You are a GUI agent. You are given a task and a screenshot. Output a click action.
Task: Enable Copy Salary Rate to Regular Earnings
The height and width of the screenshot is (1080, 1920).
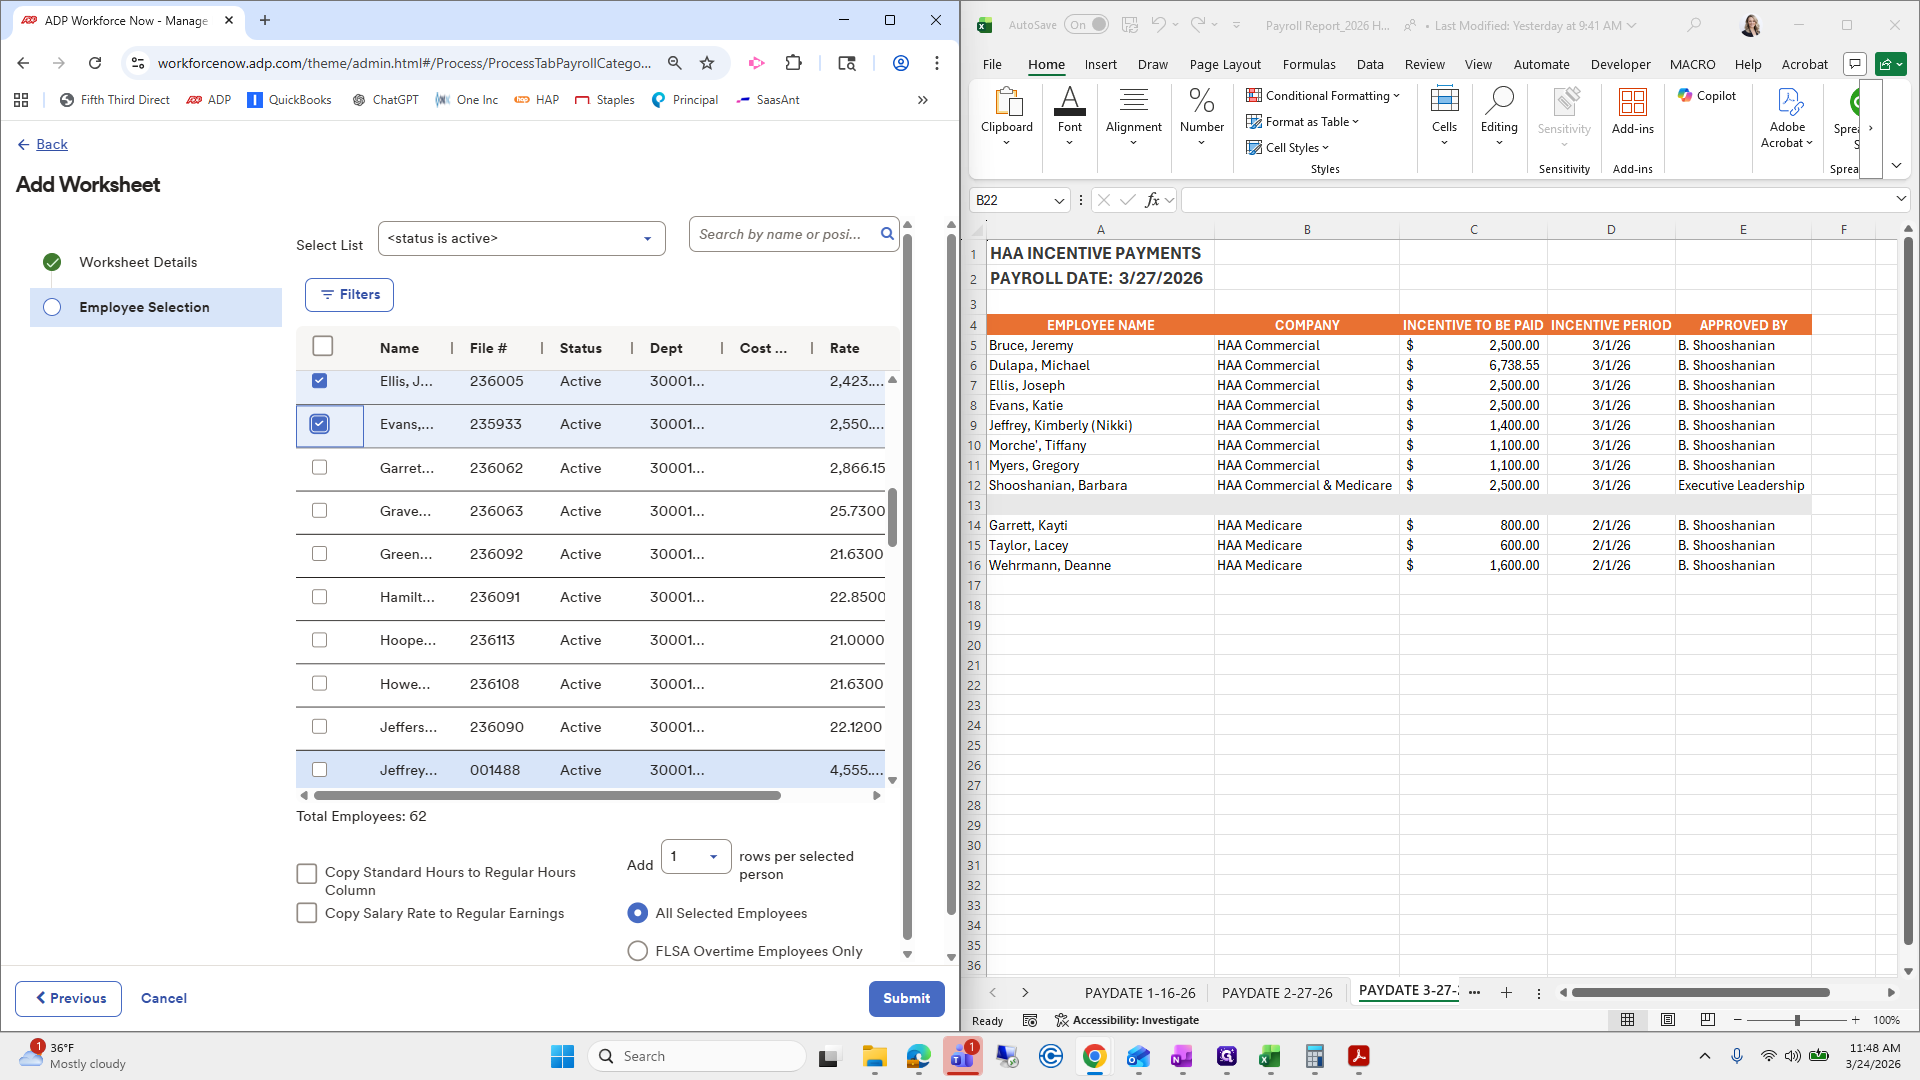click(x=307, y=913)
